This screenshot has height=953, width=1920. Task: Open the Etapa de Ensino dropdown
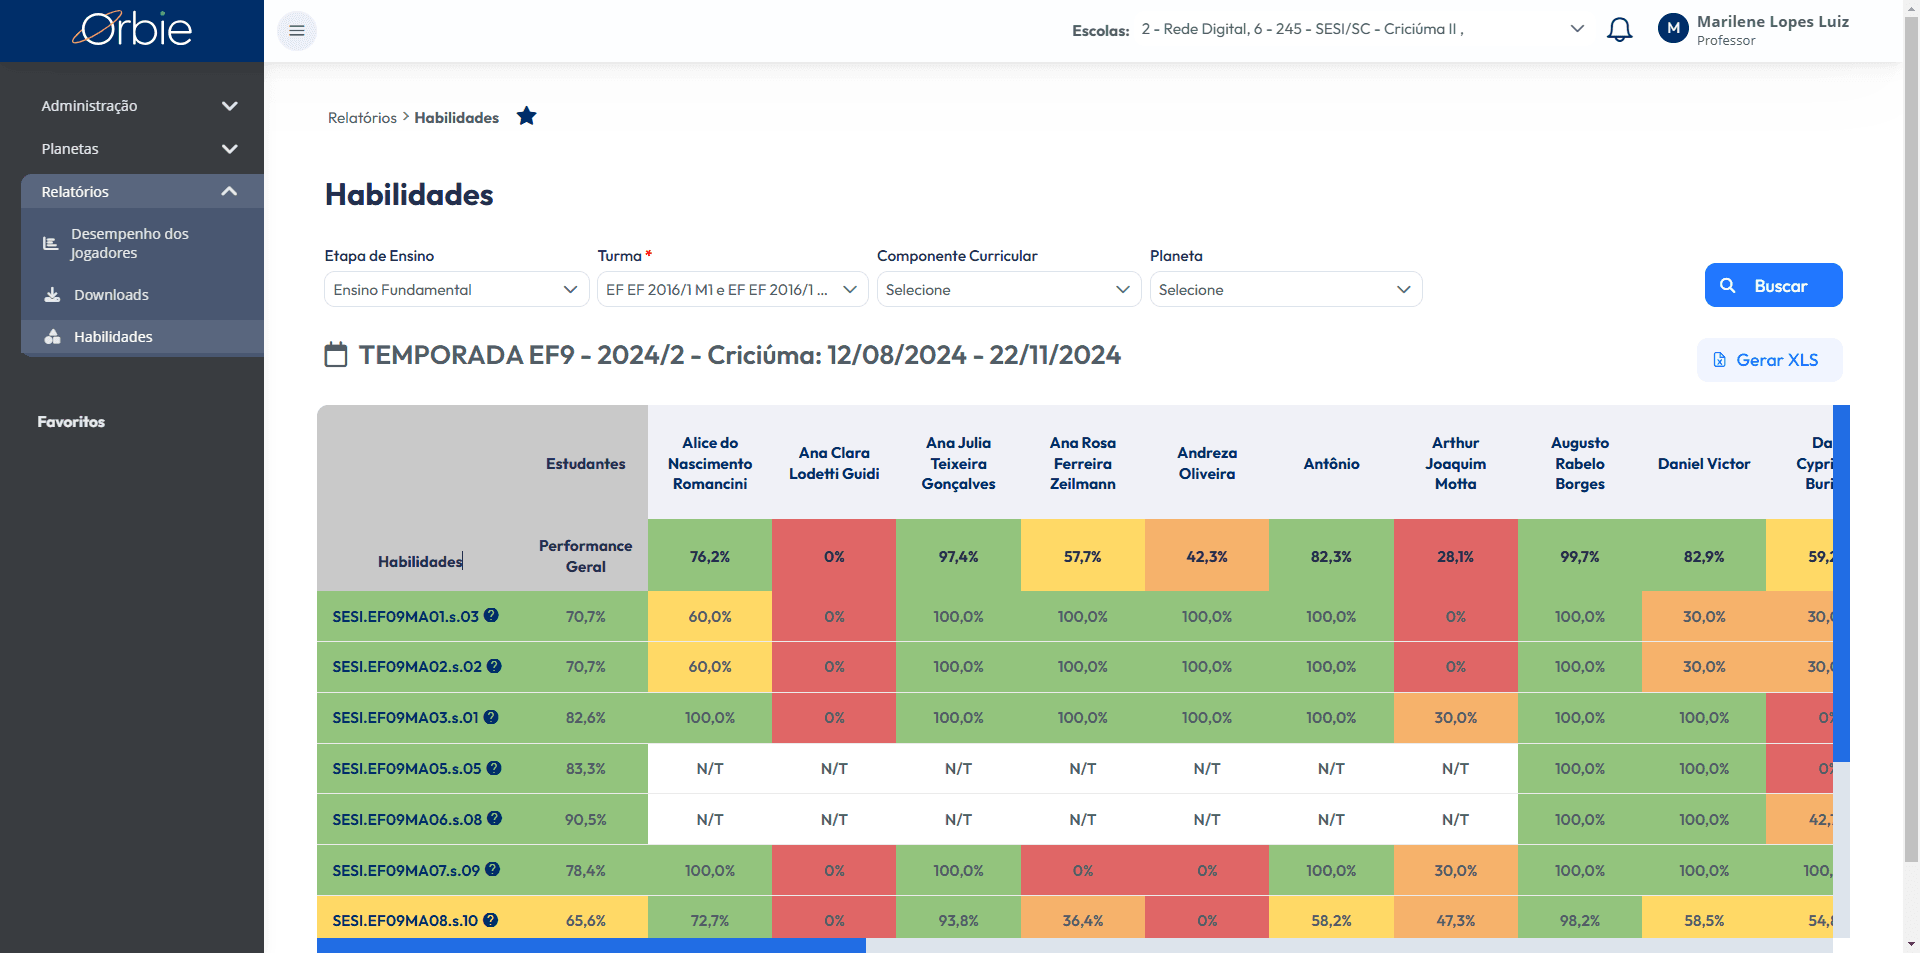click(457, 289)
